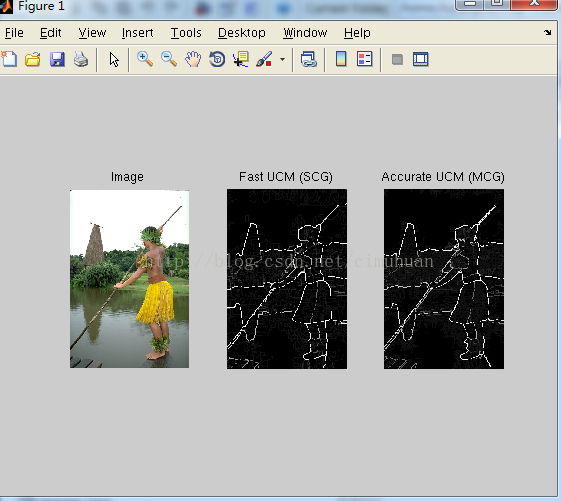This screenshot has width=561, height=501.
Task: Dock the figure using corner arrow
Action: point(547,33)
